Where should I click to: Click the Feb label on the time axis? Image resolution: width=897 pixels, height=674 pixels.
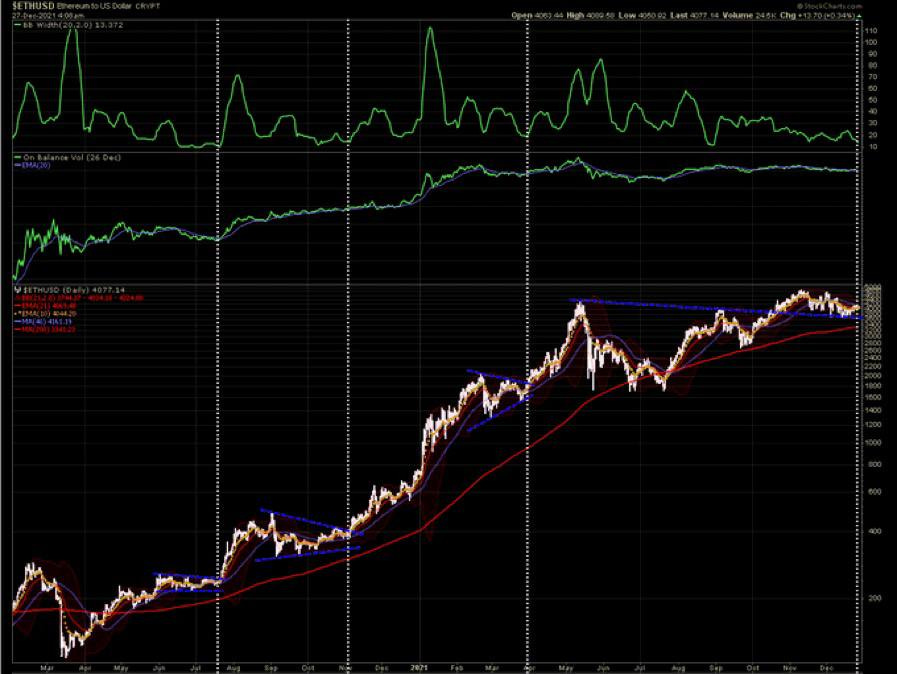(x=457, y=668)
